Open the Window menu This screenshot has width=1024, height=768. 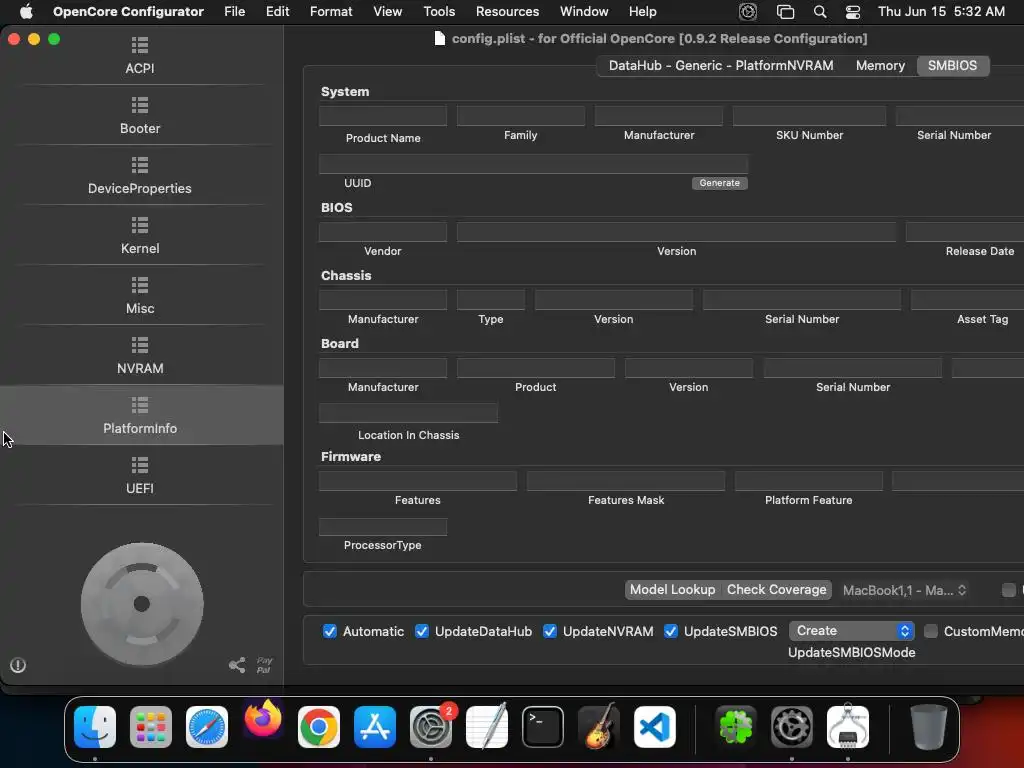click(x=584, y=12)
